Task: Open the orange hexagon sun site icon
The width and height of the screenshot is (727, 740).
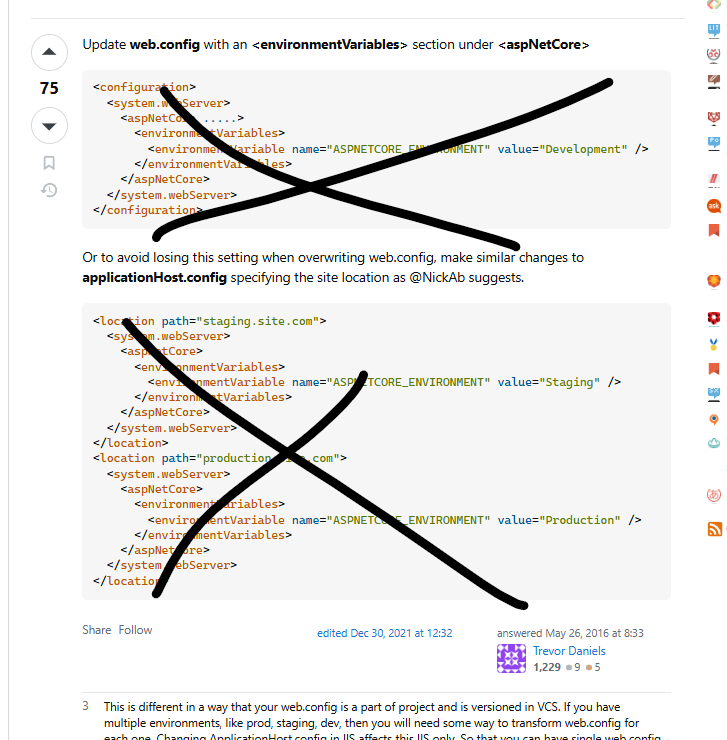Action: [714, 281]
